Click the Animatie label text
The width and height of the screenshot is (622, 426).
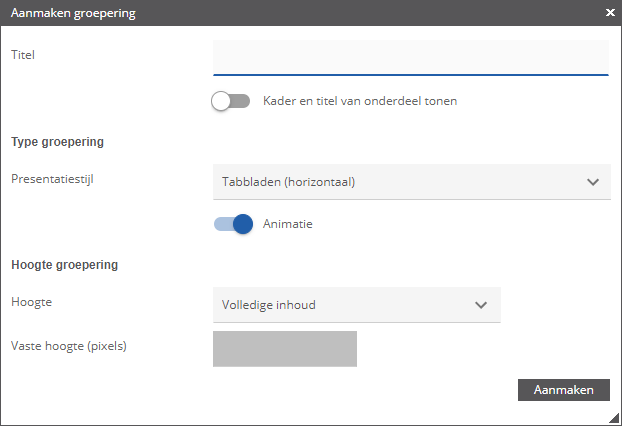288,224
